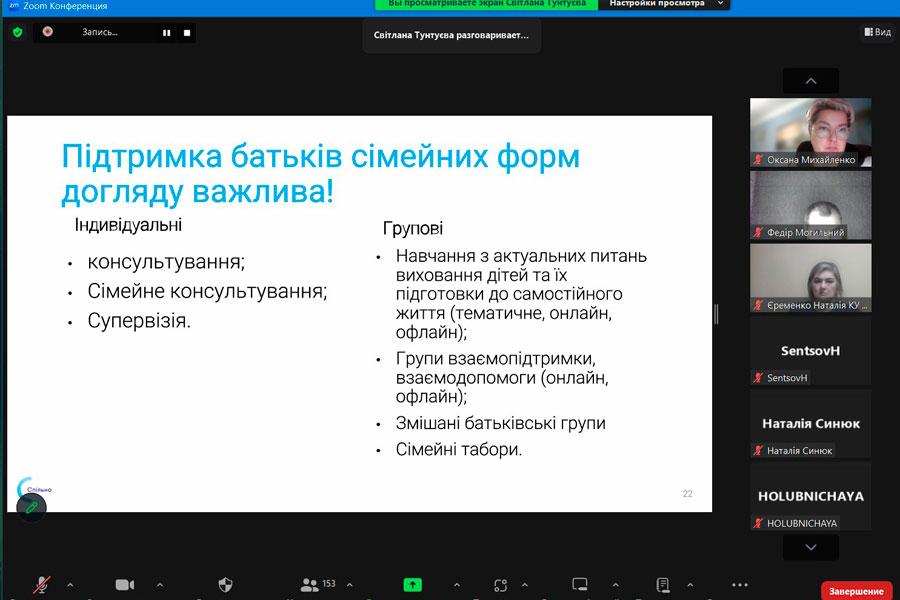Click the Супервізія bullet text
This screenshot has height=600, width=900.
point(139,320)
